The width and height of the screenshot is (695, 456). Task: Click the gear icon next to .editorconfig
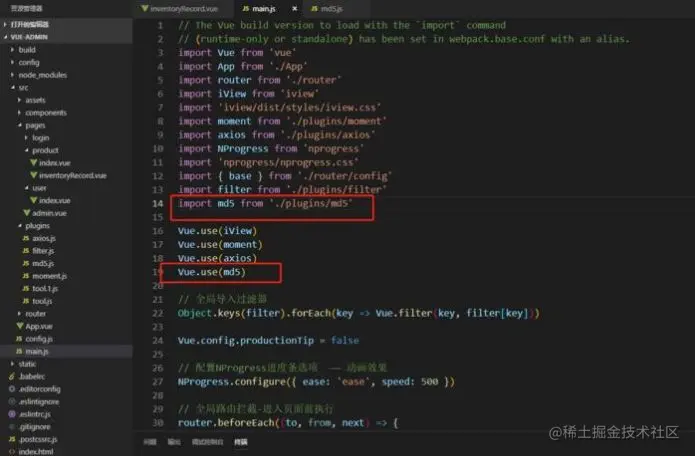(x=12, y=389)
